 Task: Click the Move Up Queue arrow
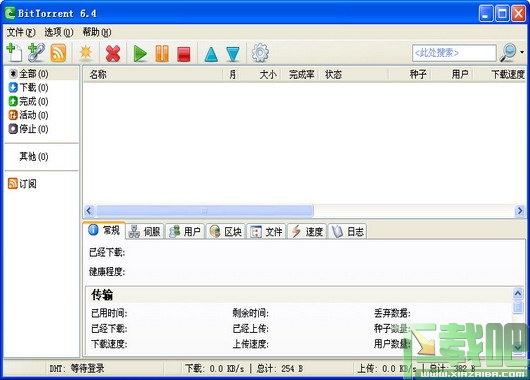(x=211, y=54)
